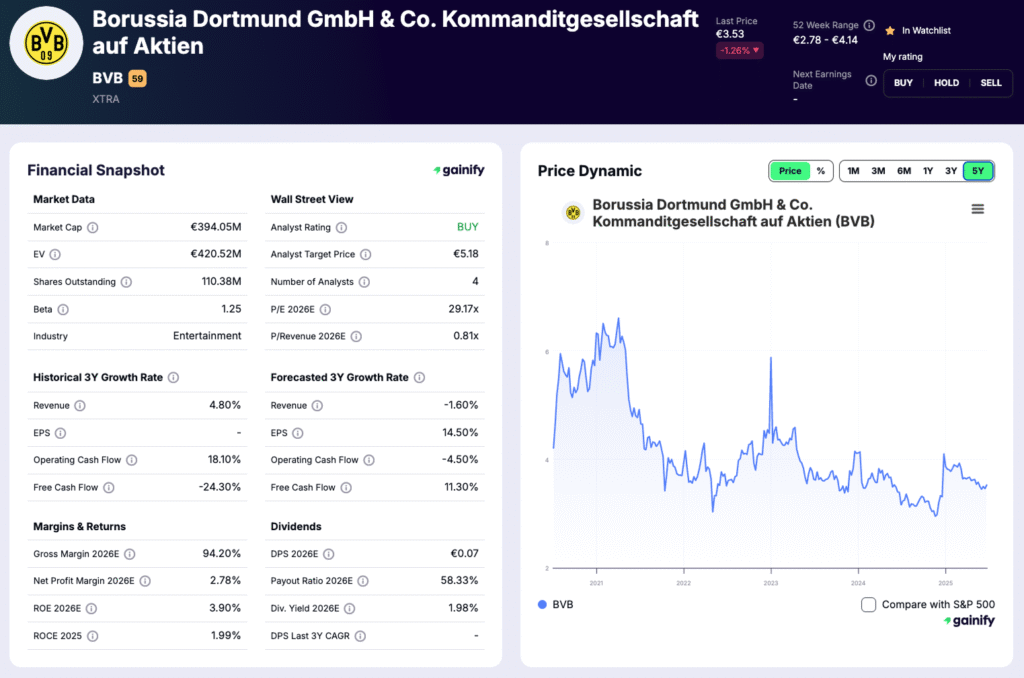Click the BVB legend dot below the chart
Screen dimensions: 1024x678
pyautogui.click(x=541, y=604)
